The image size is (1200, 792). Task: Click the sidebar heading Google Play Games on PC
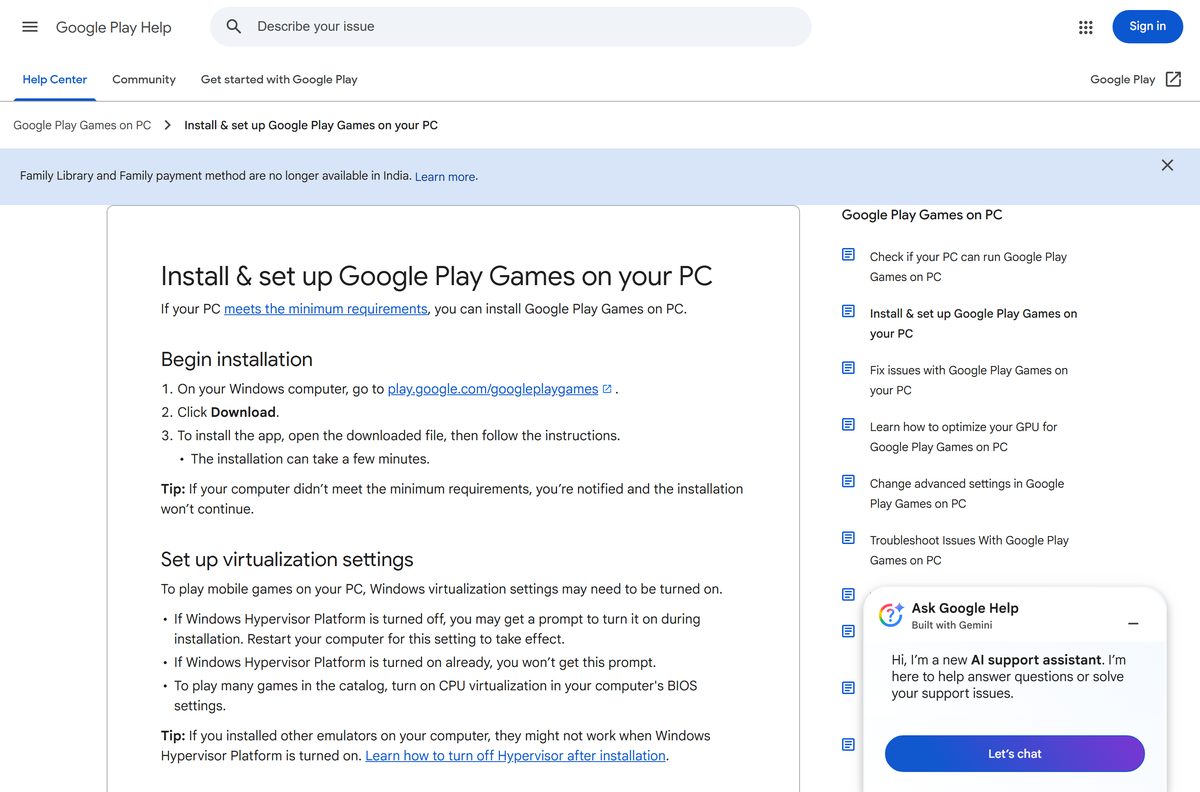922,215
